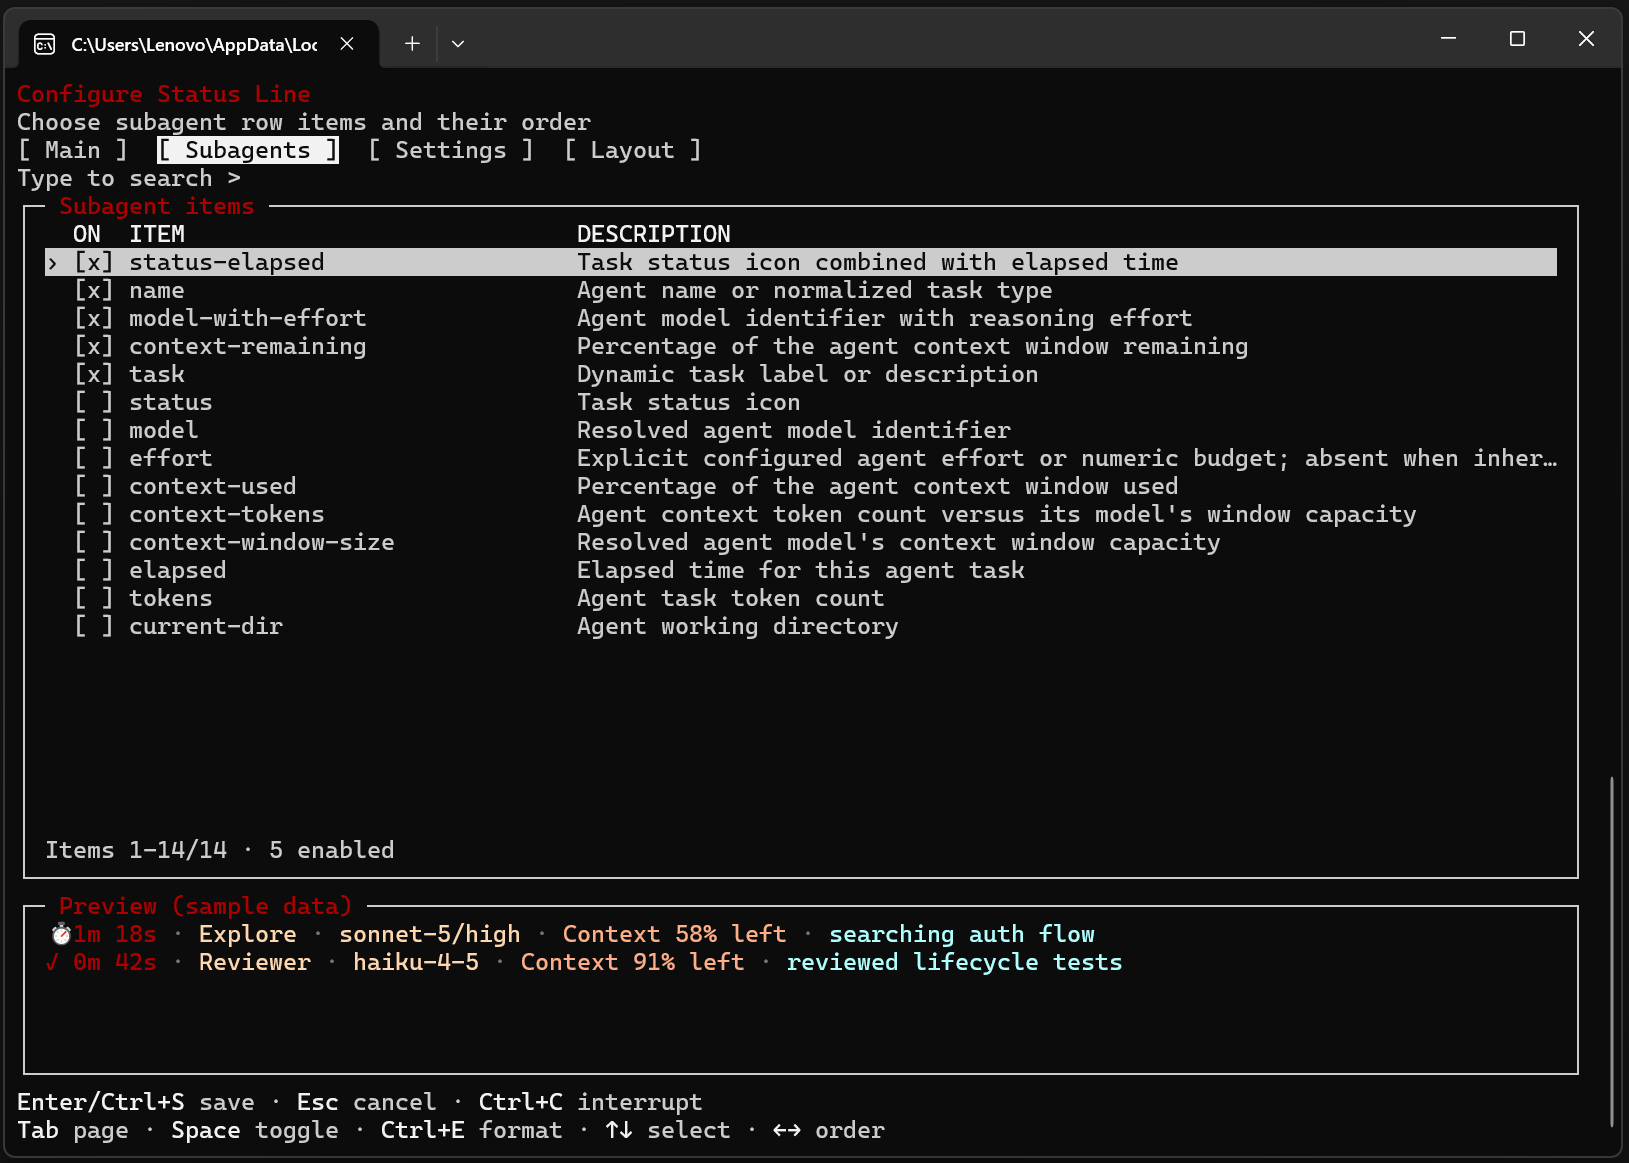Image resolution: width=1629 pixels, height=1163 pixels.
Task: Click 'Agent task token count' description
Action: [731, 598]
